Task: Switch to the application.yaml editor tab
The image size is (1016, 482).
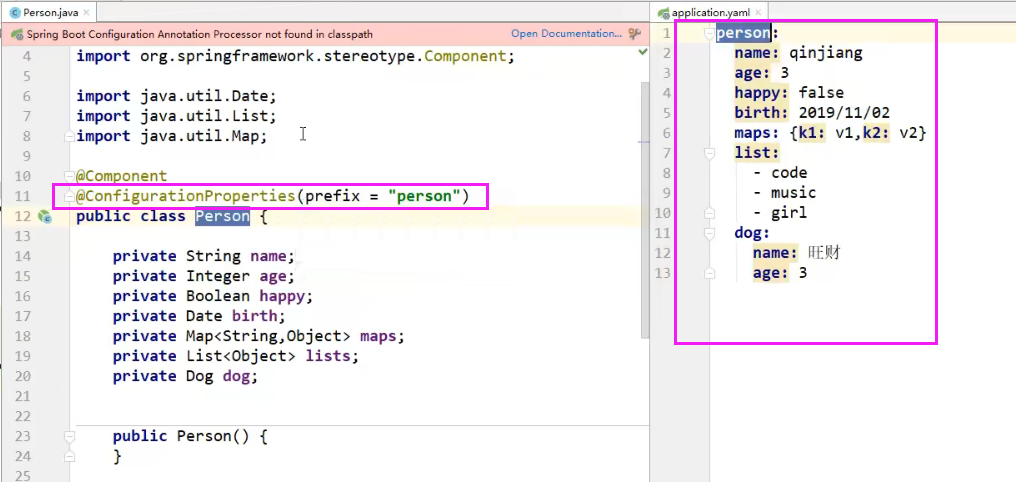Action: point(710,12)
